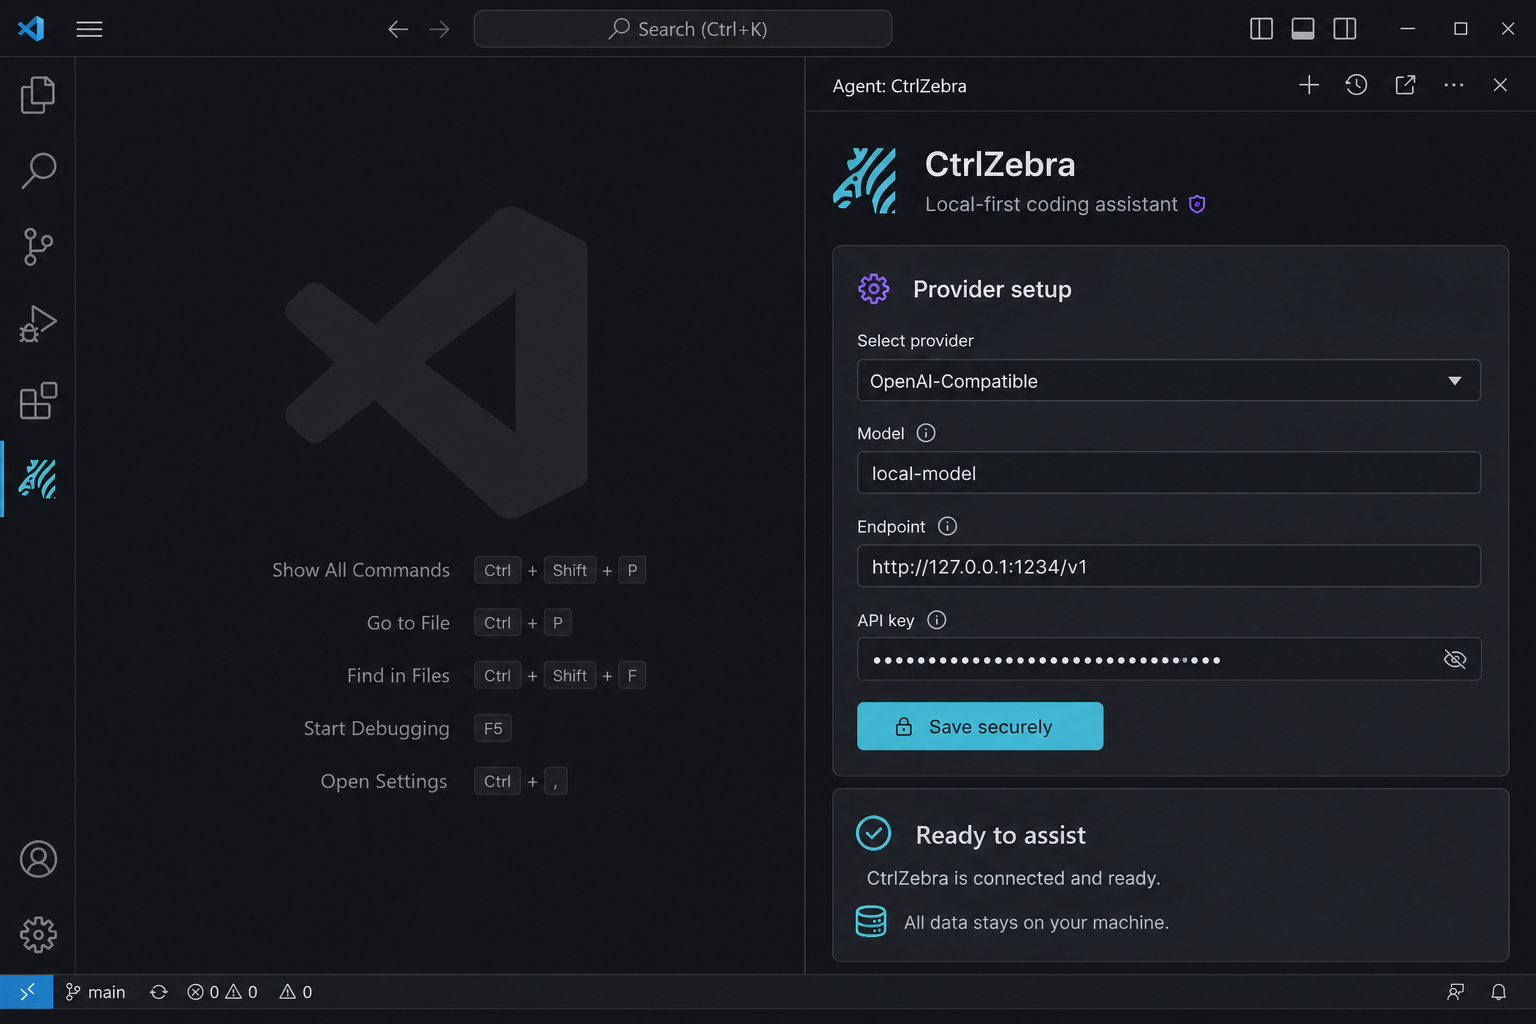Image resolution: width=1536 pixels, height=1024 pixels.
Task: Toggle API key visibility eye icon
Action: tap(1455, 659)
